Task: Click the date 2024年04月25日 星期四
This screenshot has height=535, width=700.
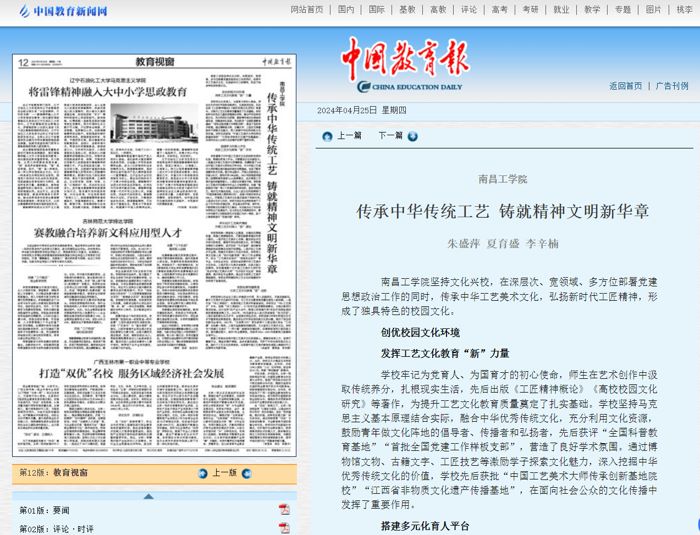Action: tap(362, 110)
